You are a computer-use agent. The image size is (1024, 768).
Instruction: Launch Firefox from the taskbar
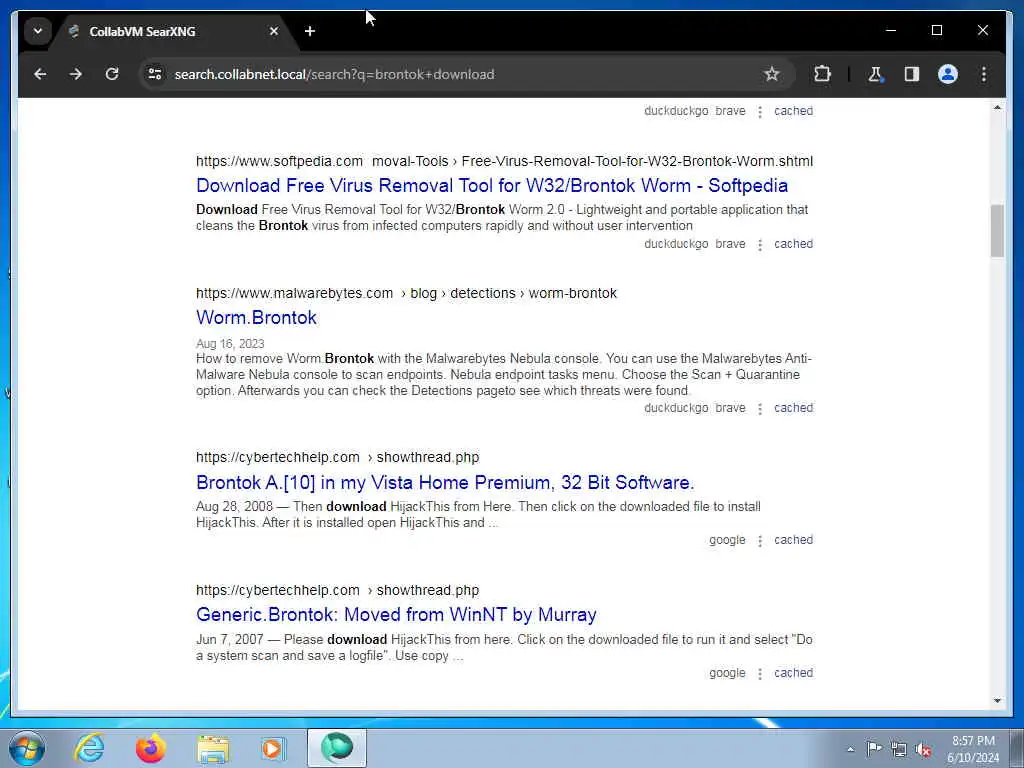(150, 748)
